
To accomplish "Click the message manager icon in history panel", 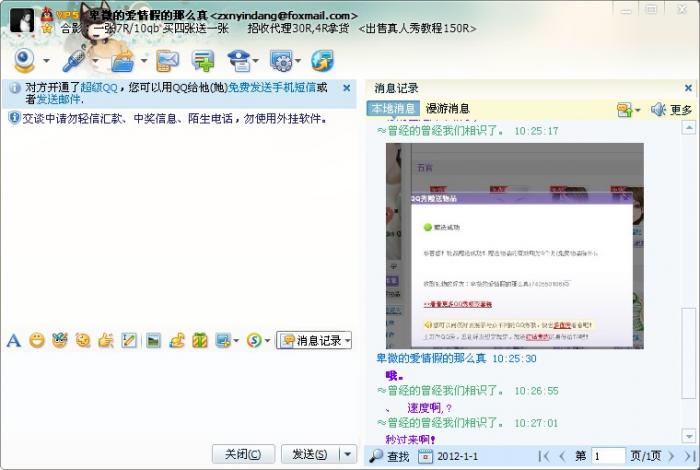I will tap(625, 109).
